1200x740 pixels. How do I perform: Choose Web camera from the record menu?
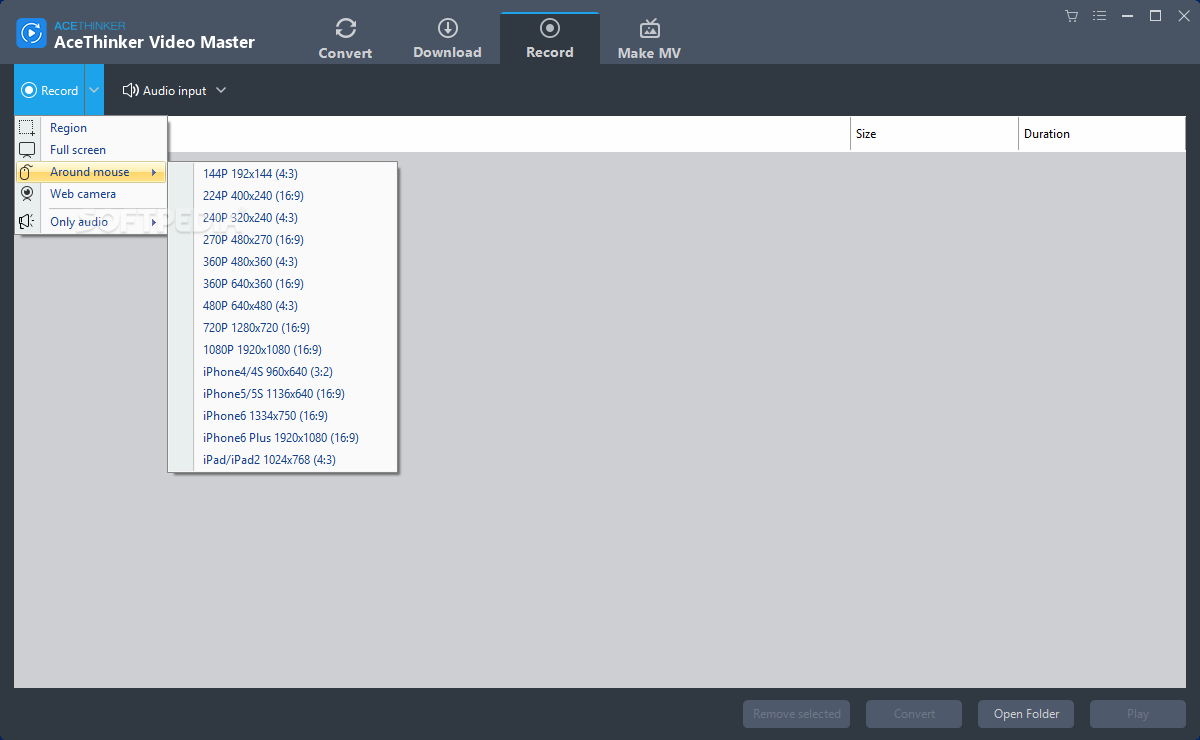(91, 194)
